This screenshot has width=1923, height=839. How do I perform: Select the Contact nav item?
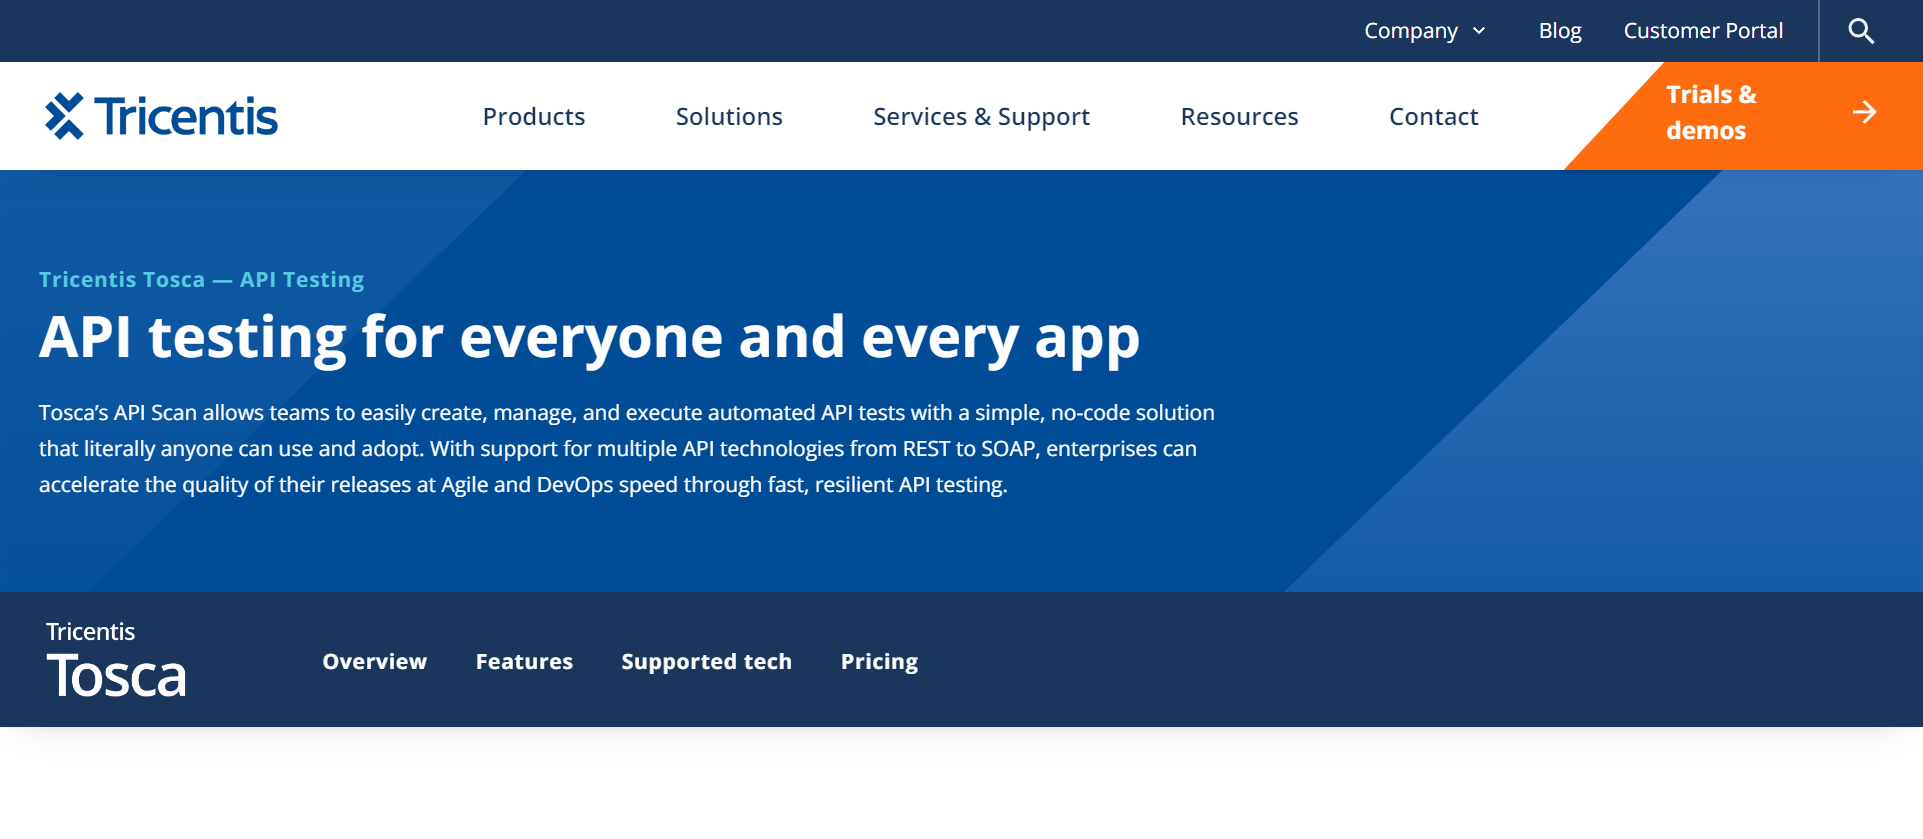(x=1433, y=117)
